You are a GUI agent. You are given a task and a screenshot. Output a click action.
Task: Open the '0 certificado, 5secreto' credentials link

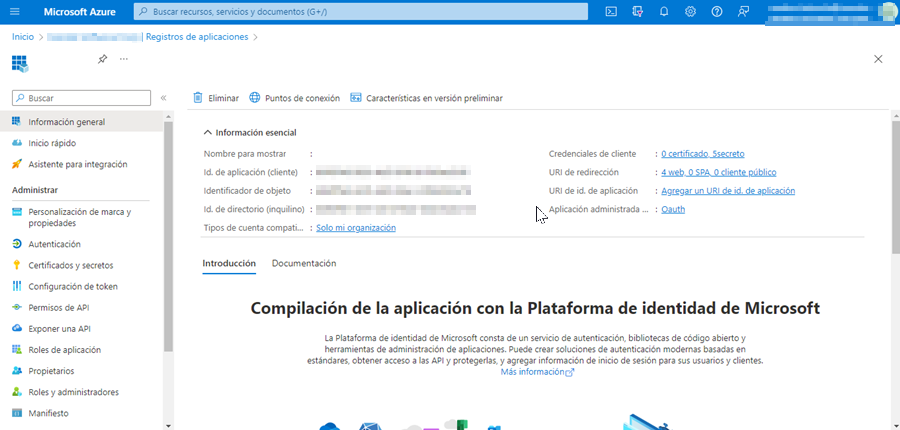click(x=703, y=154)
